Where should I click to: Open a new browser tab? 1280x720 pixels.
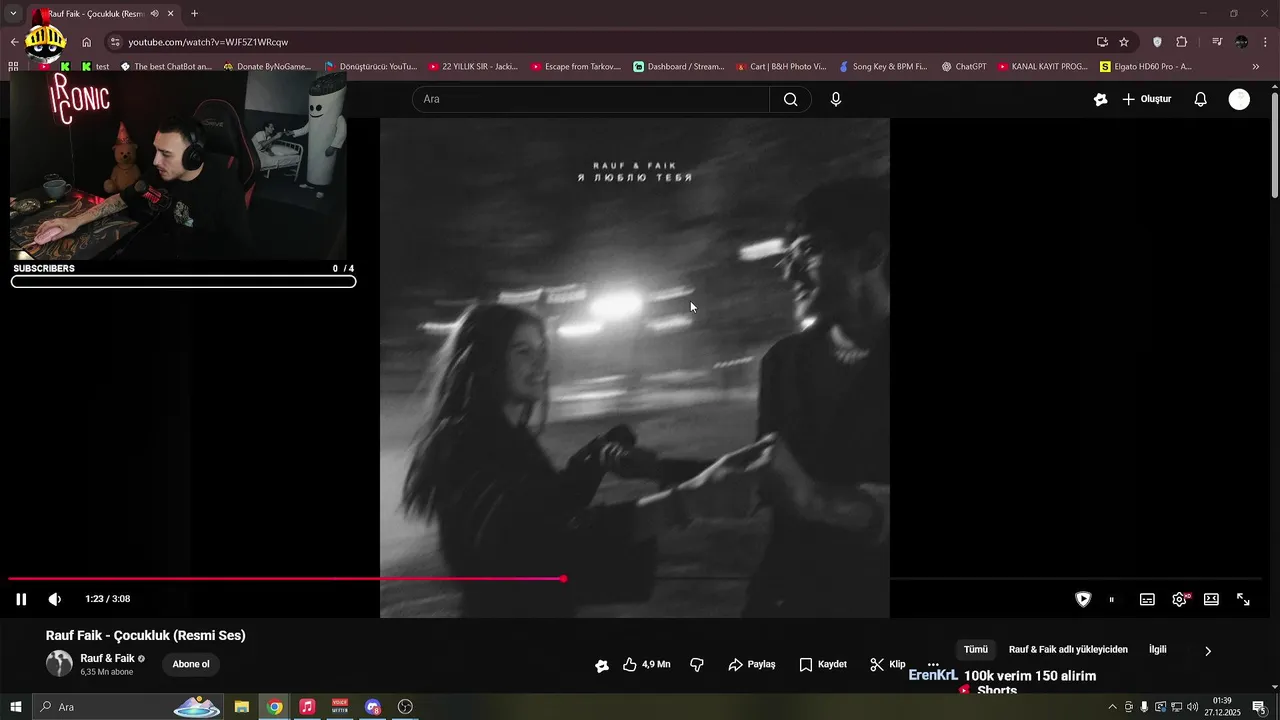(x=195, y=14)
